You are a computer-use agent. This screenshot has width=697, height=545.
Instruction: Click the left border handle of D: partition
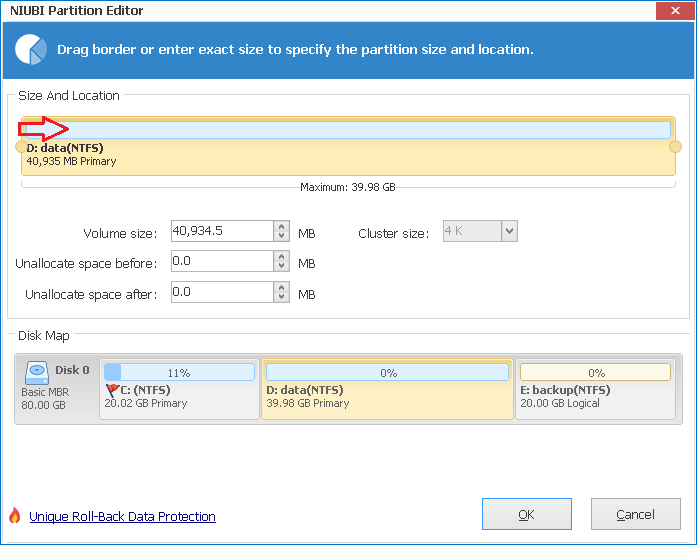(21, 146)
